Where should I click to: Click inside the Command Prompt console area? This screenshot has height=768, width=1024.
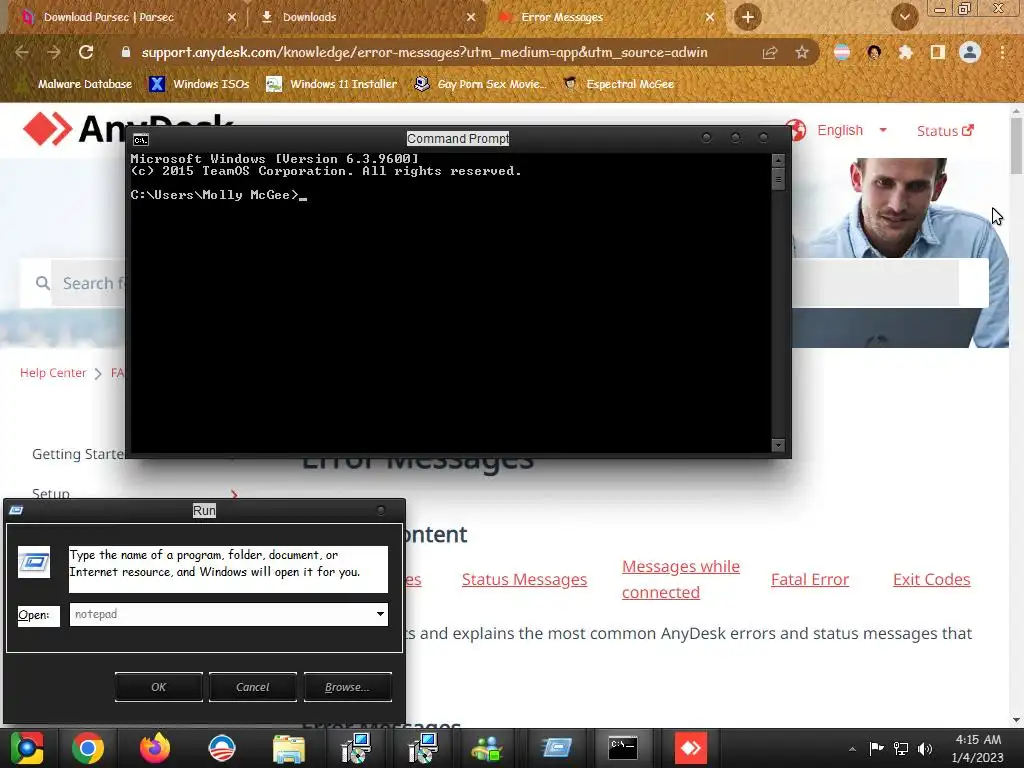(x=451, y=303)
